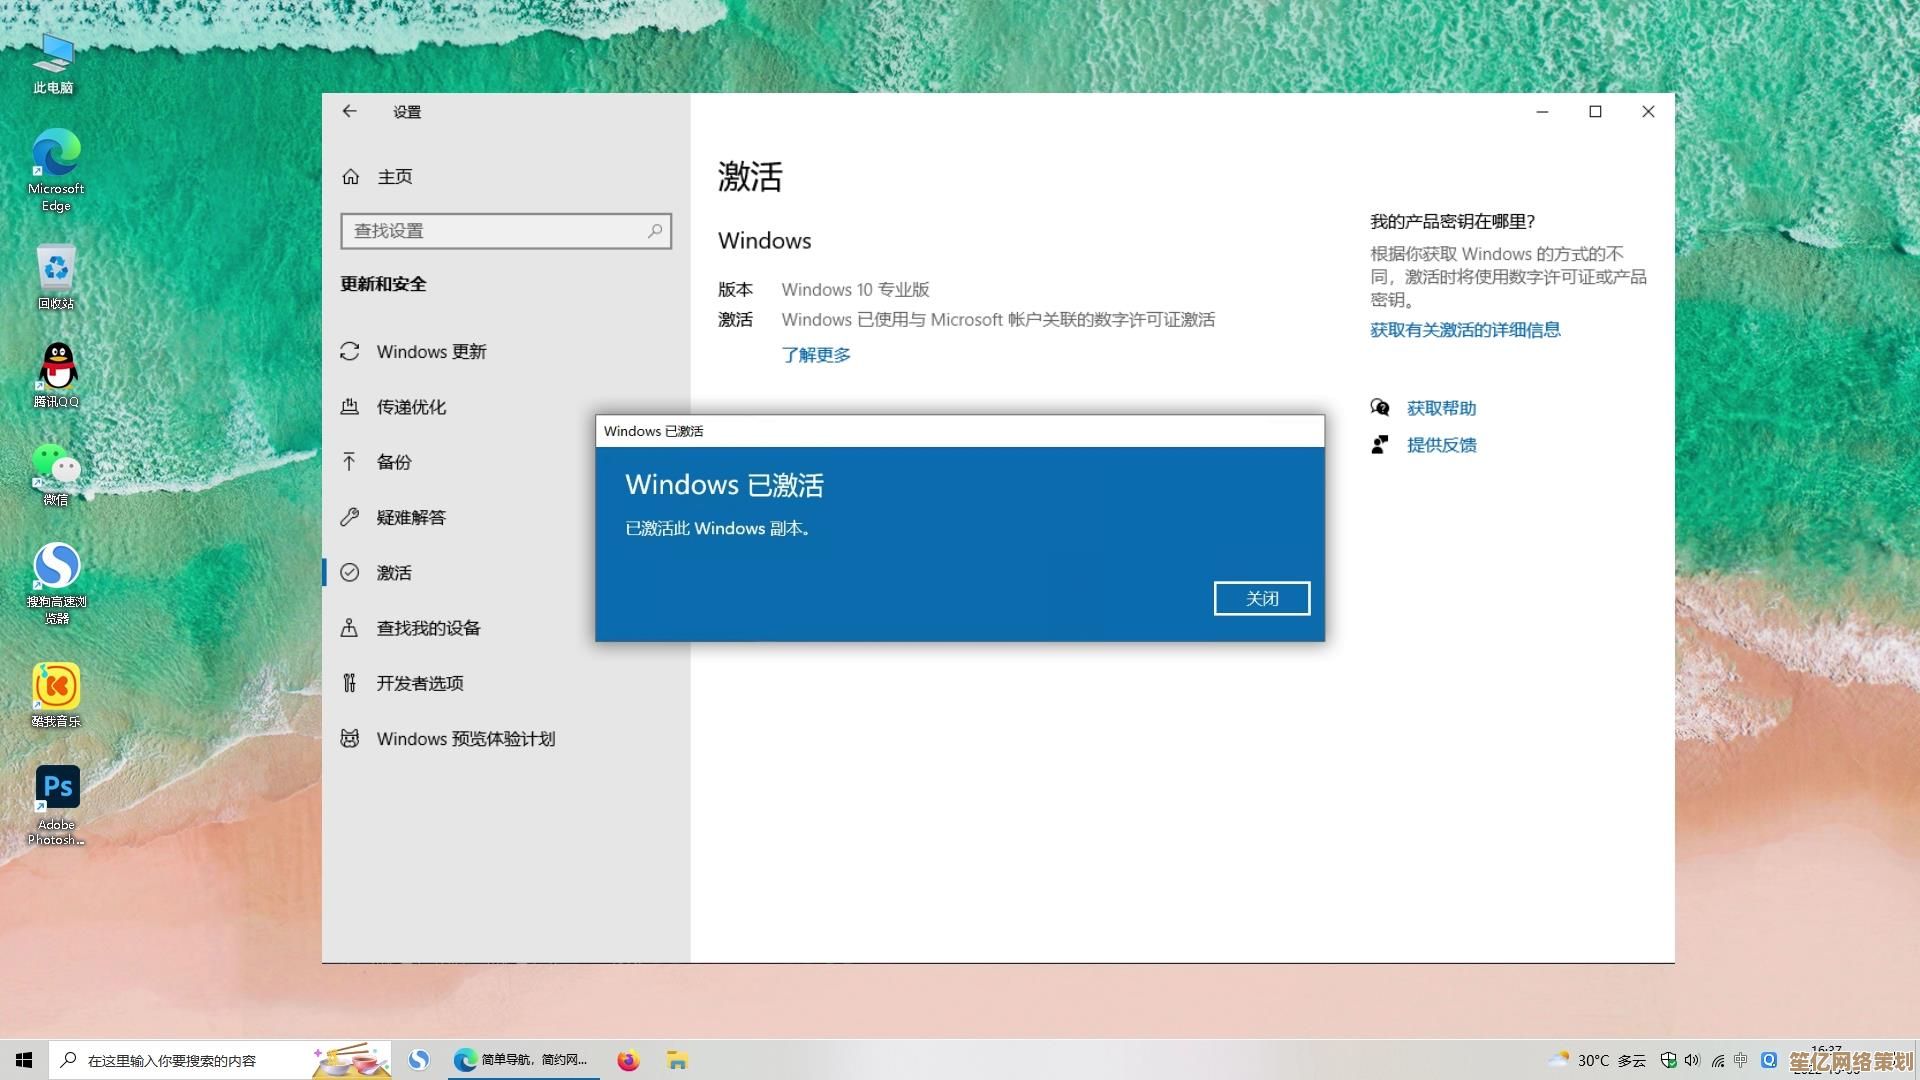The width and height of the screenshot is (1920, 1080).
Task: Open 备份 backup settings
Action: pyautogui.click(x=393, y=462)
